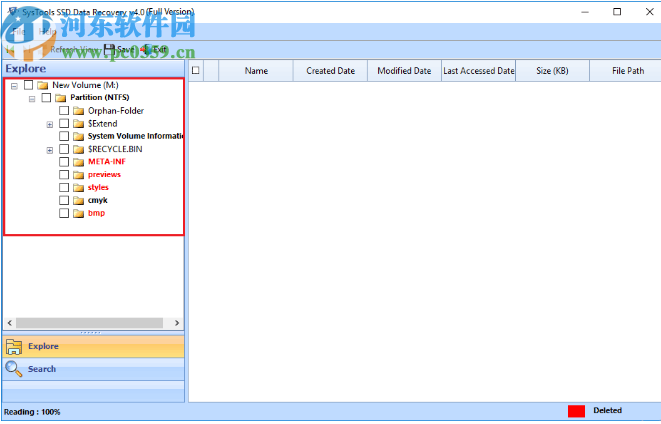Click the Explore pane folder icon

click(x=14, y=346)
